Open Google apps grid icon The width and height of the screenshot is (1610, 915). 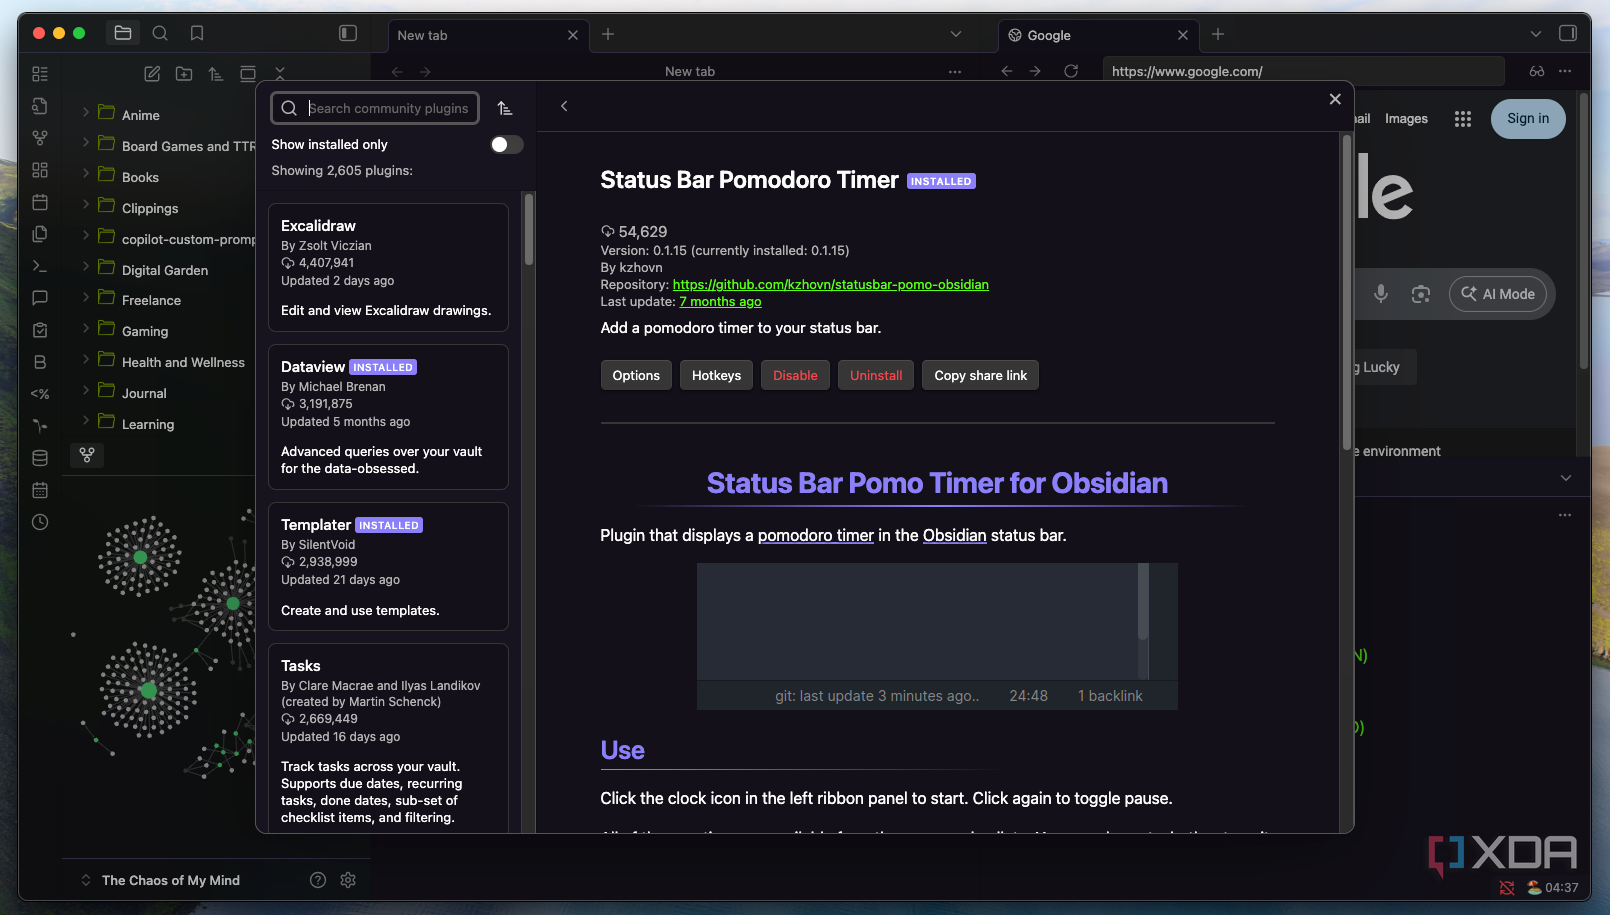pos(1463,119)
